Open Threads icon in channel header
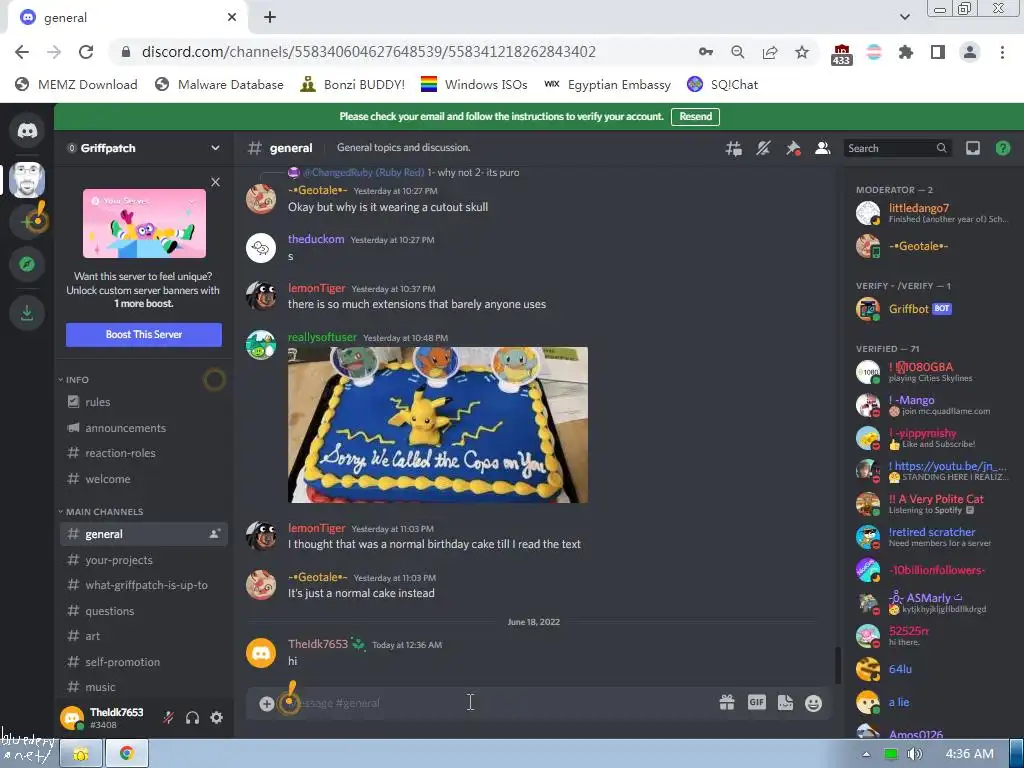The width and height of the screenshot is (1024, 768). click(733, 148)
